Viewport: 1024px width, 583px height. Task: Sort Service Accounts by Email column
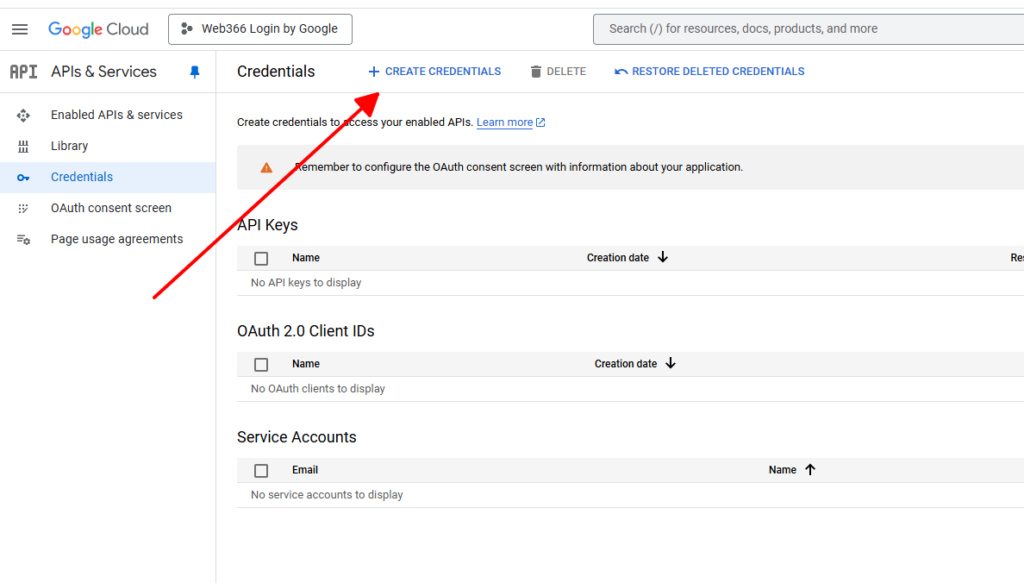305,470
